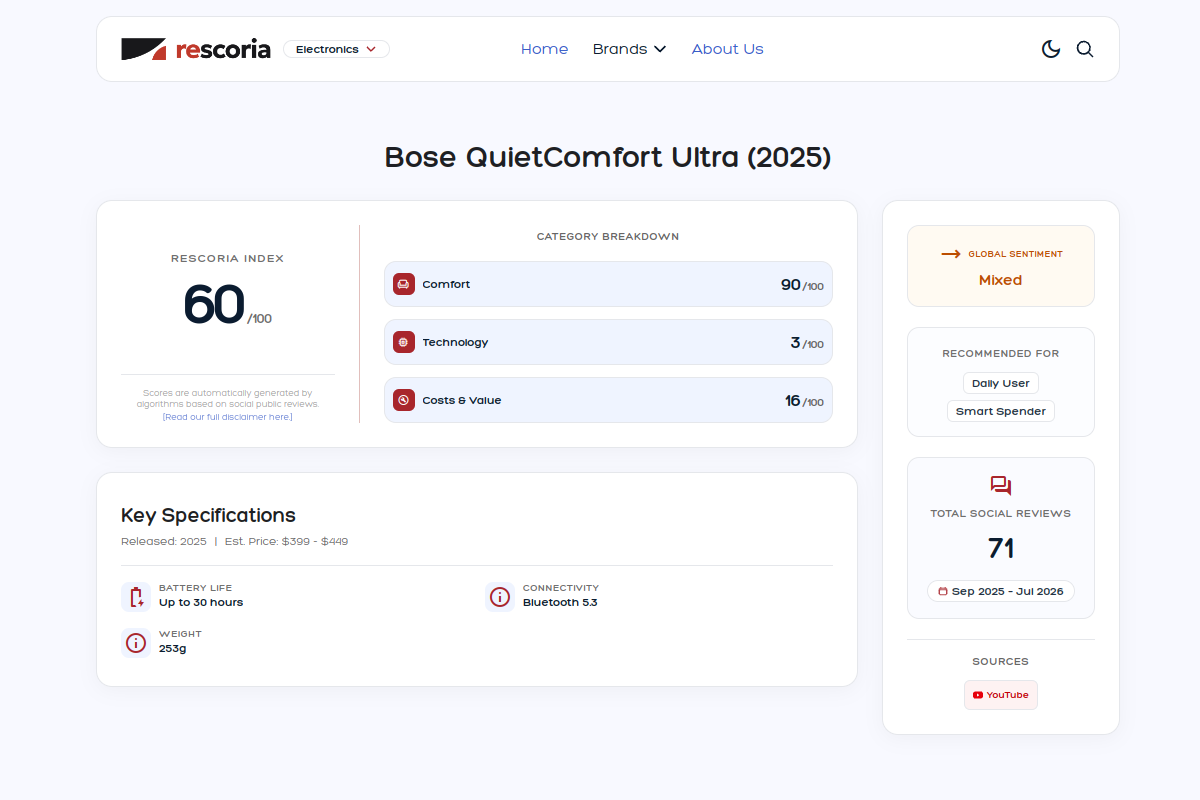This screenshot has height=800, width=1200.
Task: Click the Up to 30 hours value
Action: click(x=201, y=602)
